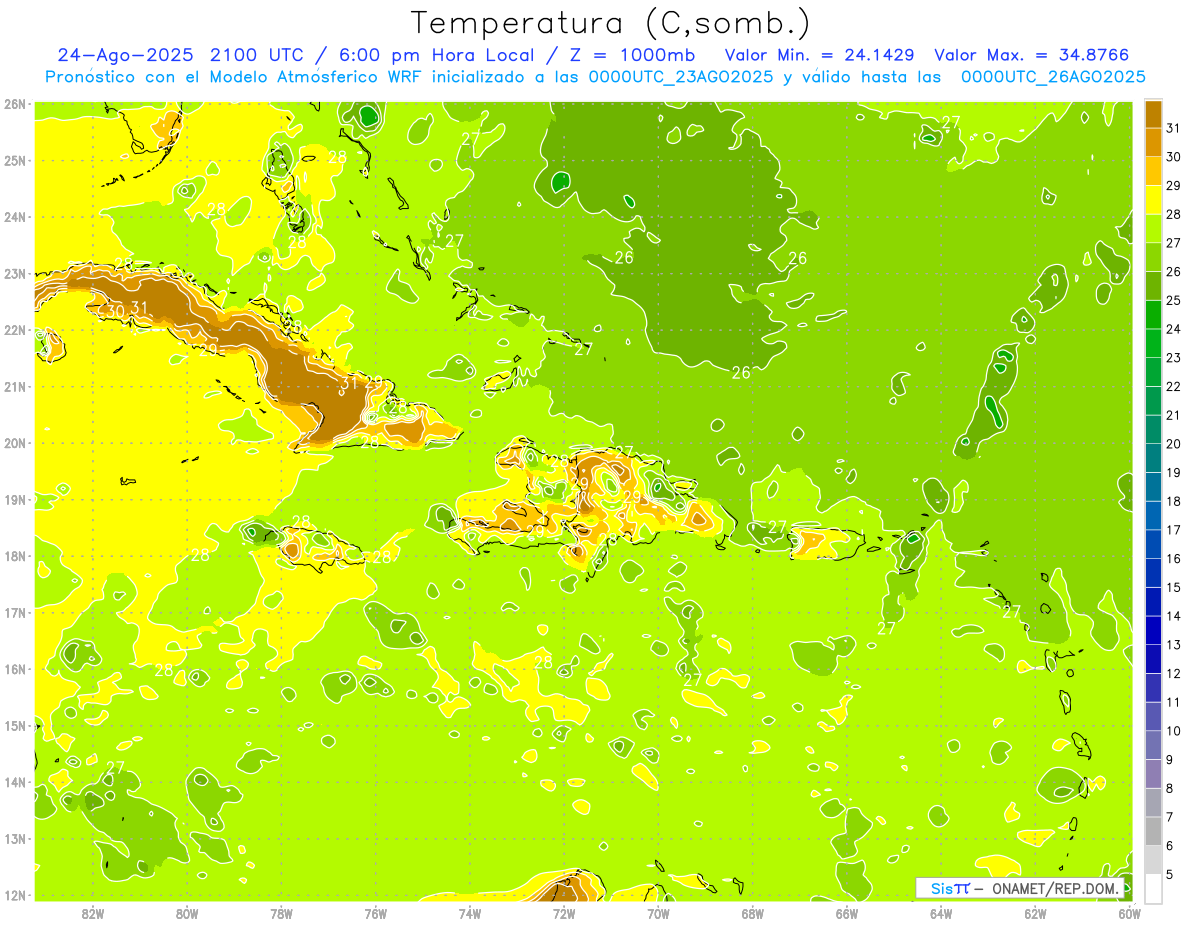Pick the gray swatch between 6 and 7
Screen dimensions: 1200x927
[1153, 831]
